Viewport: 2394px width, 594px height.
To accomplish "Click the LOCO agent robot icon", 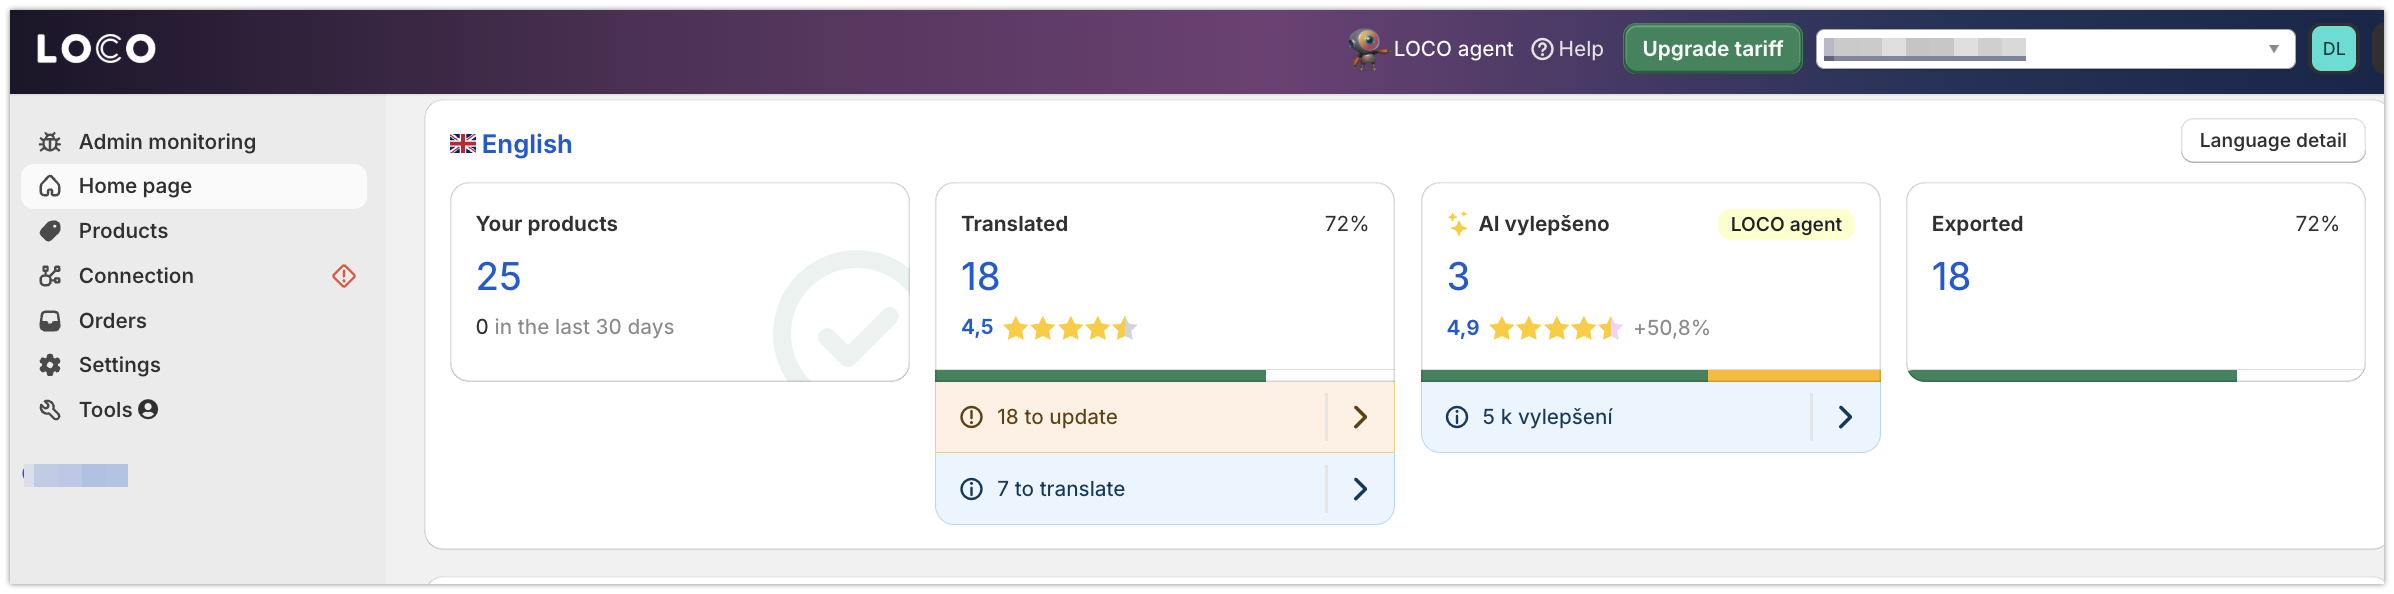I will [x=1366, y=48].
